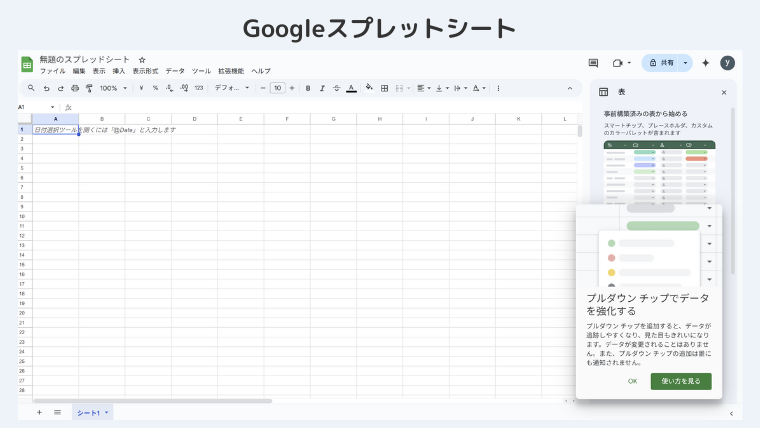Toggle strikethrough formatting
The height and width of the screenshot is (428, 760).
(336, 88)
